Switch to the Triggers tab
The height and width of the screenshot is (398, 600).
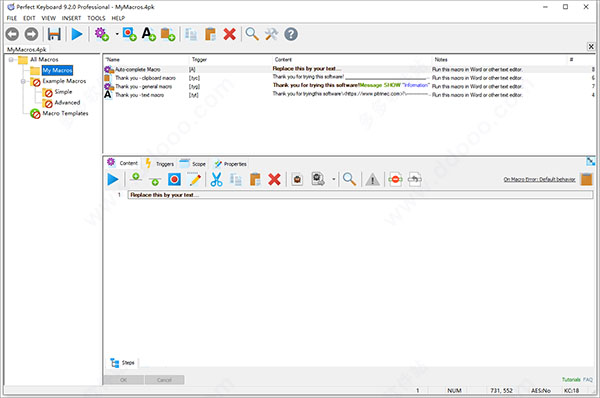click(x=160, y=163)
